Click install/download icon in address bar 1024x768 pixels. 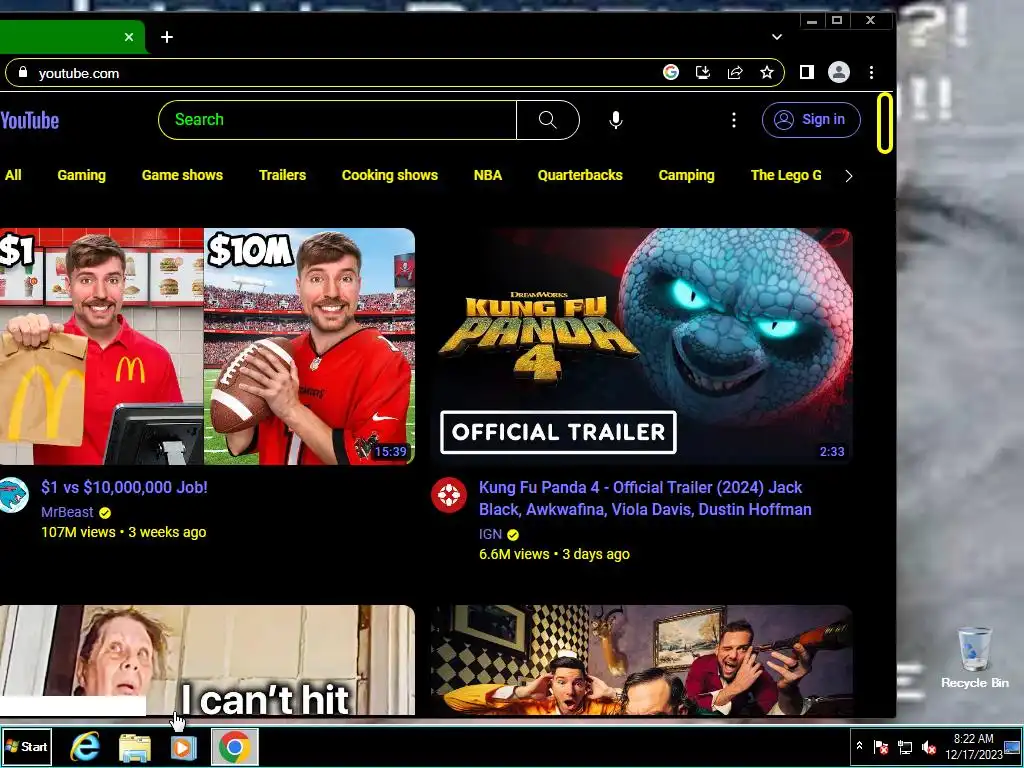coord(703,72)
